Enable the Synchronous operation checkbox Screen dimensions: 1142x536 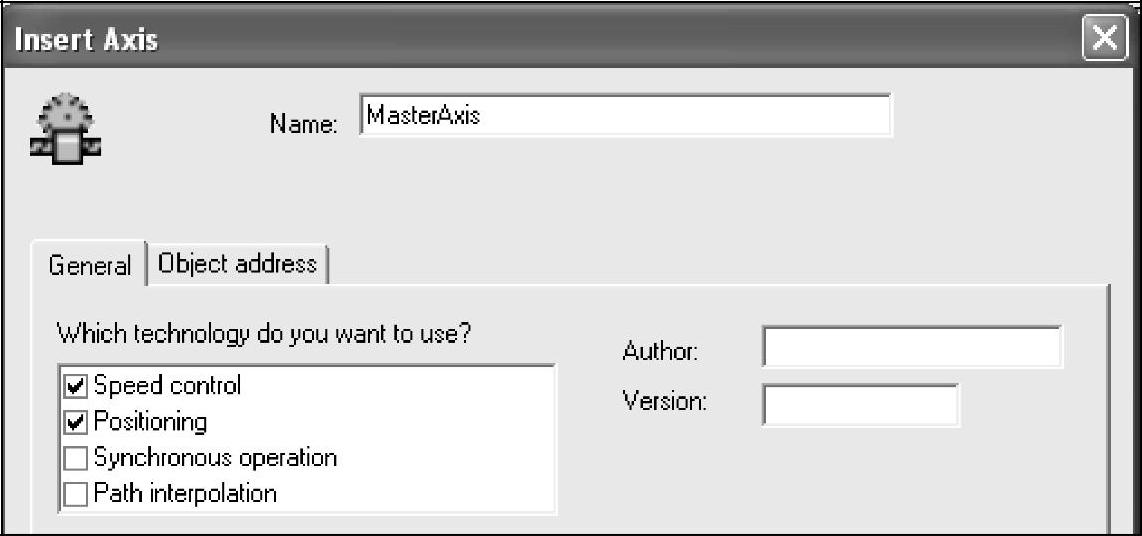coord(75,459)
